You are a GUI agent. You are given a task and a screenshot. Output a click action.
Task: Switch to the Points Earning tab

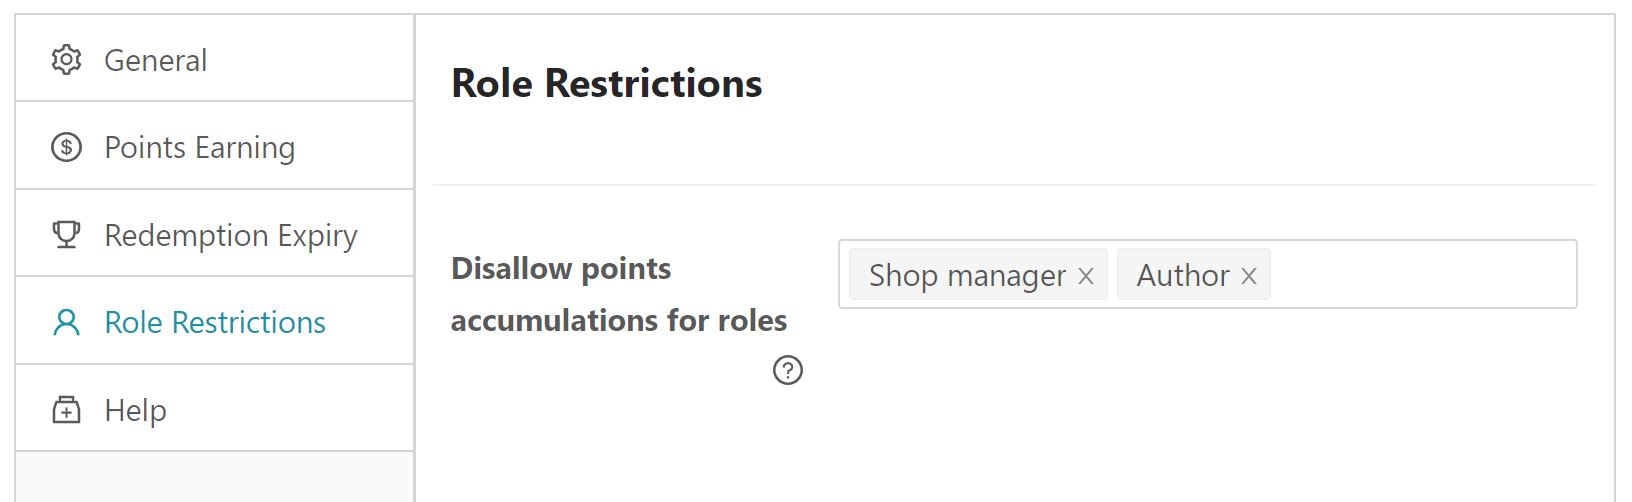point(199,148)
